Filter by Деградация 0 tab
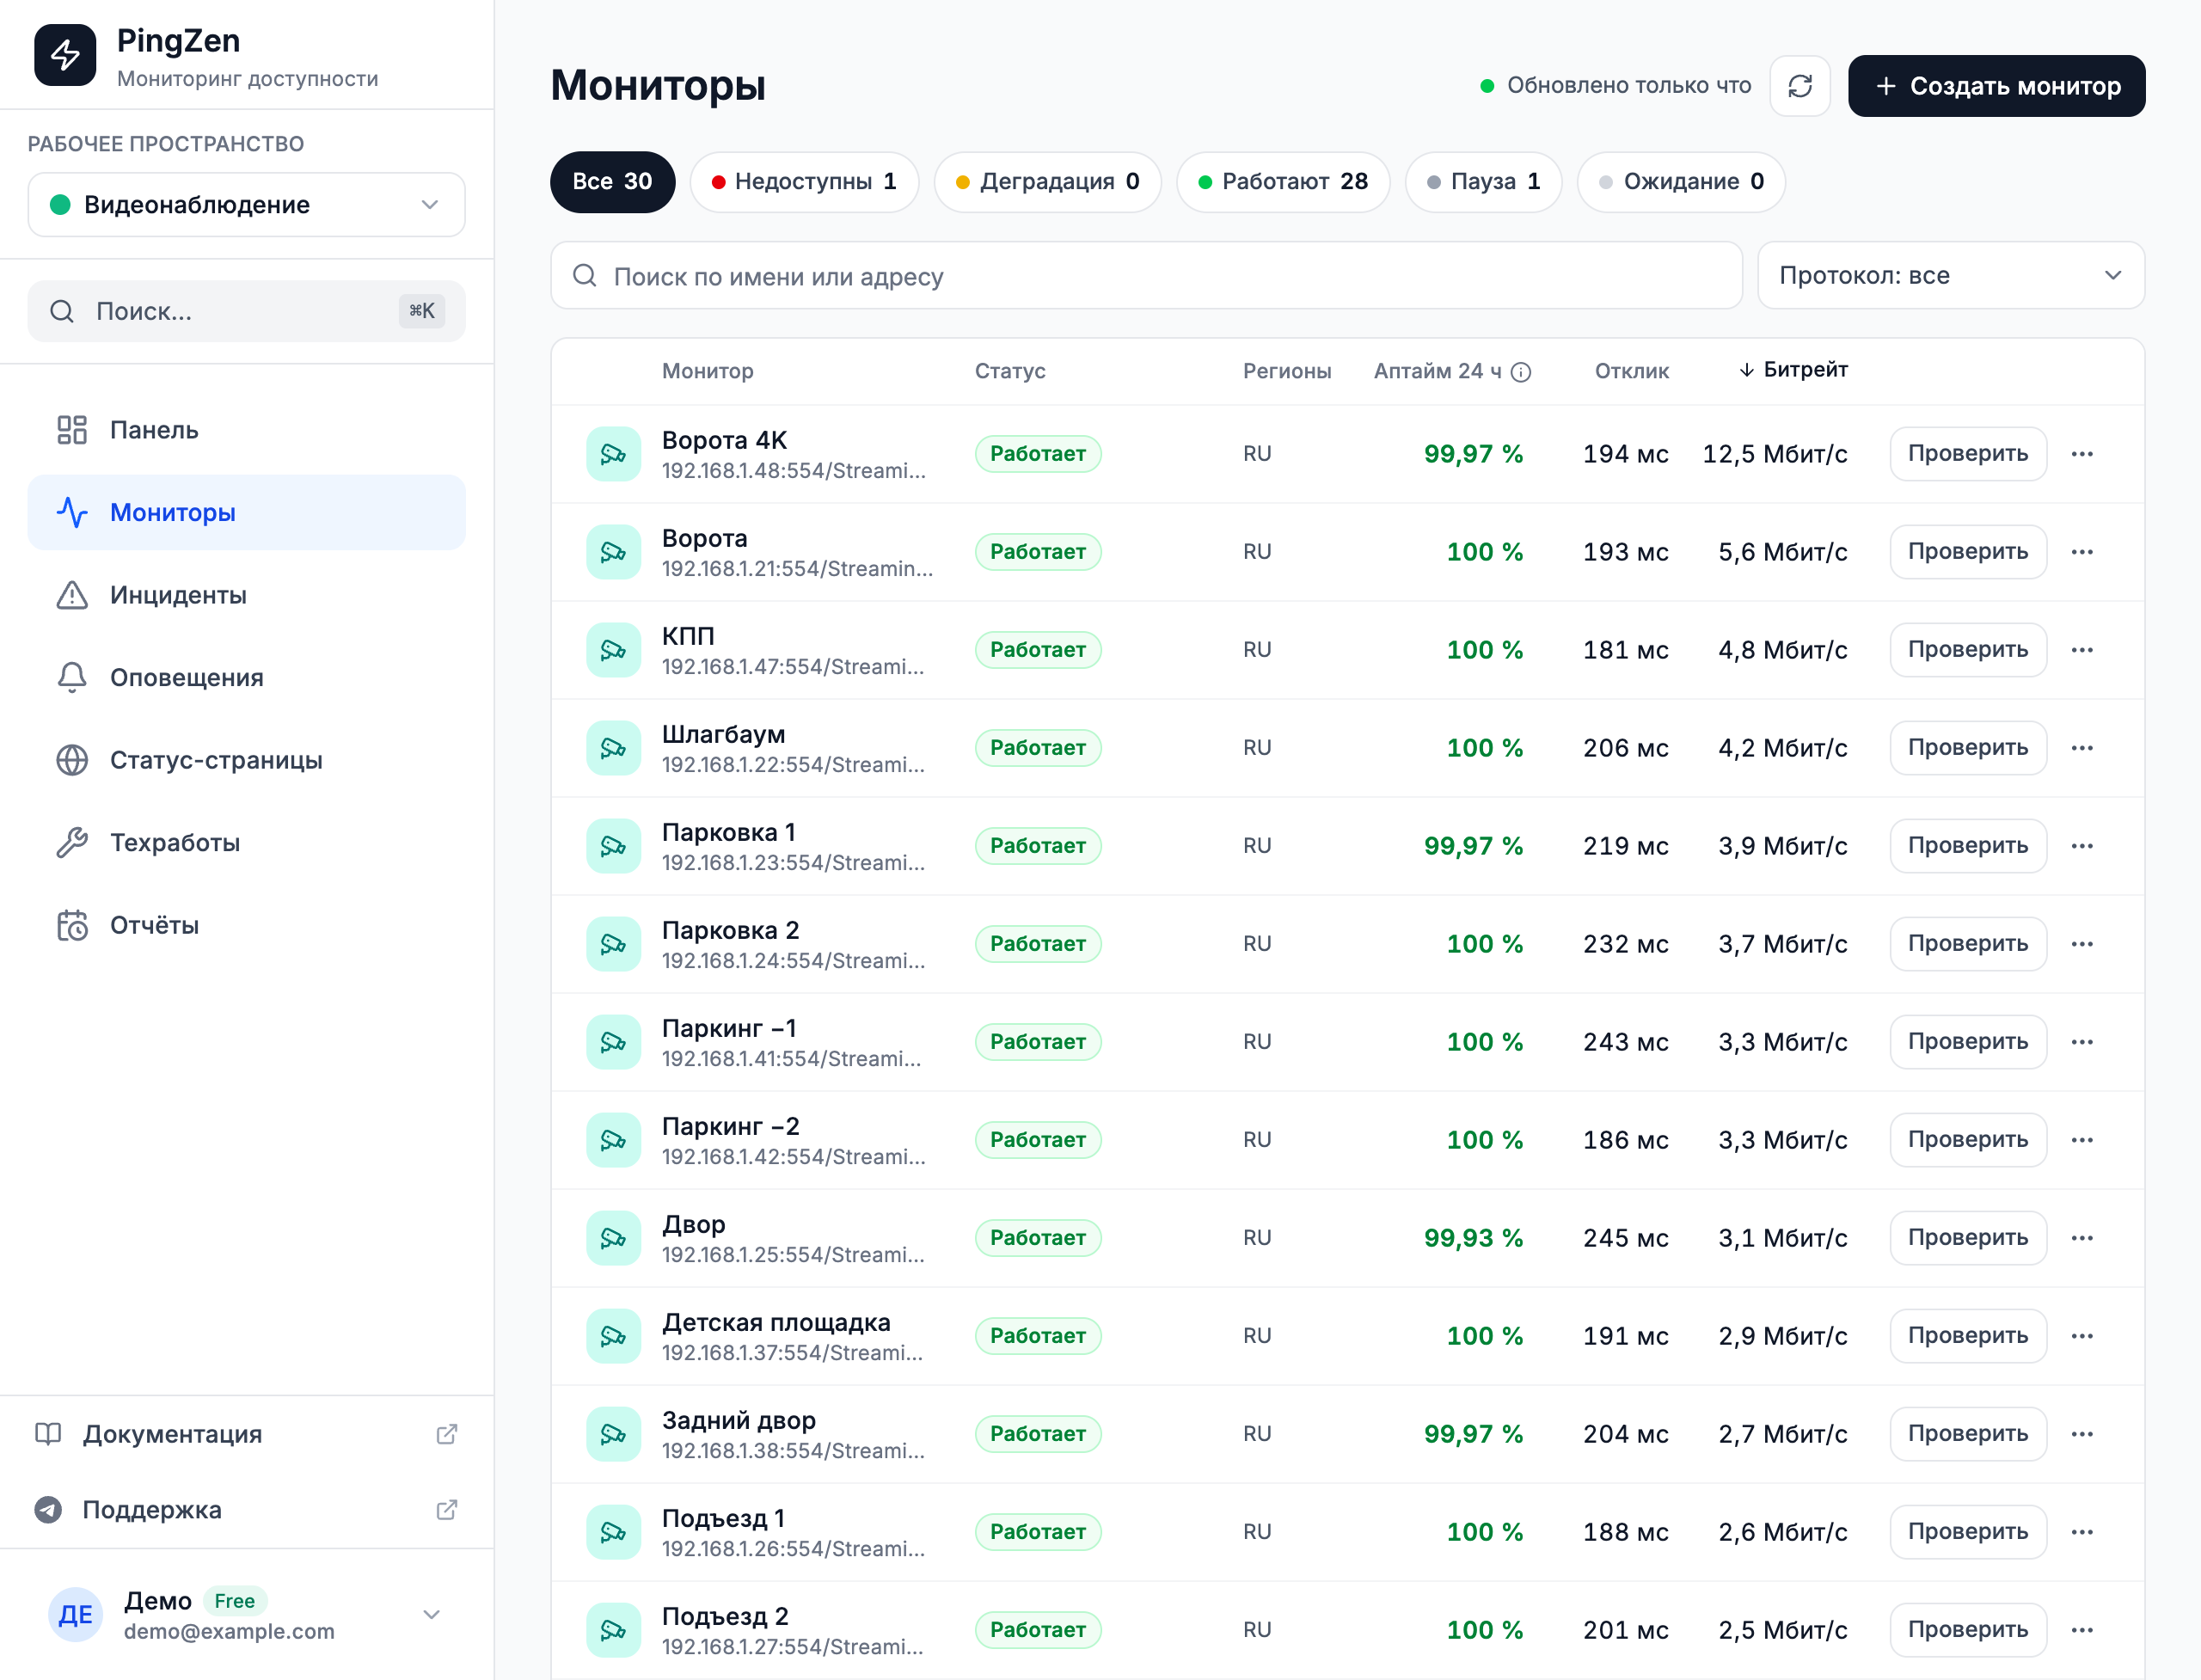 click(1048, 182)
